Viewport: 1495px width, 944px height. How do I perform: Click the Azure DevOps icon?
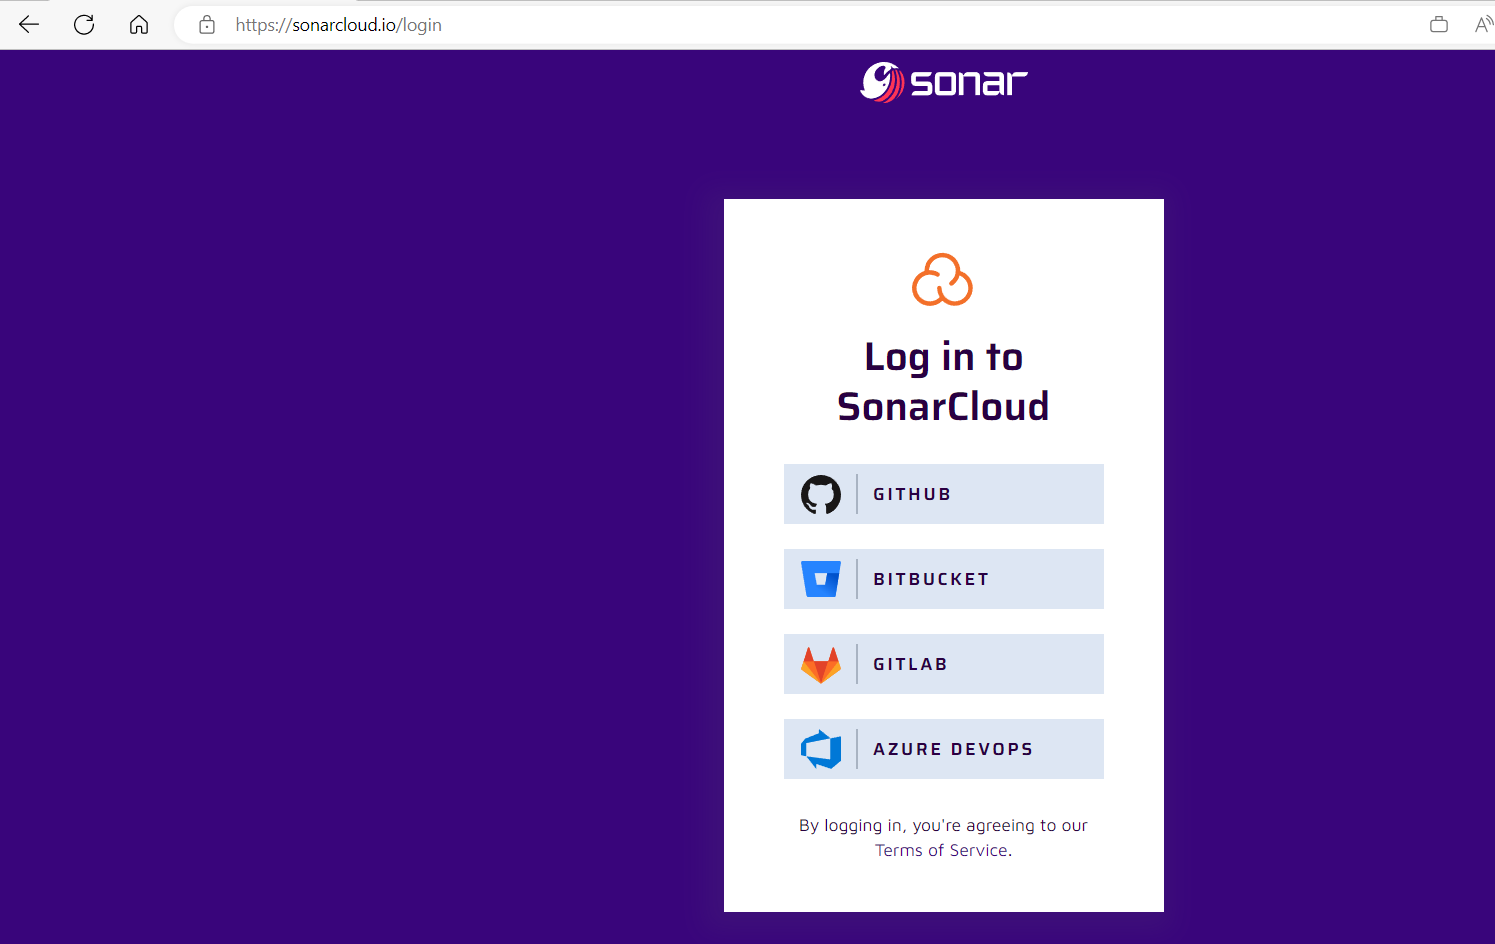point(821,748)
